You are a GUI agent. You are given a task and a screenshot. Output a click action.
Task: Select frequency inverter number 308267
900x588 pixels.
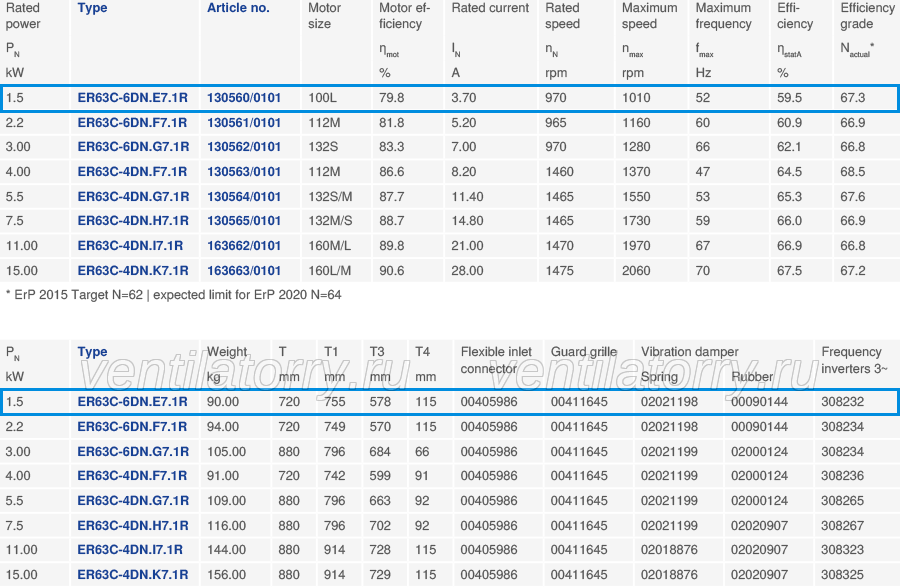pyautogui.click(x=843, y=525)
